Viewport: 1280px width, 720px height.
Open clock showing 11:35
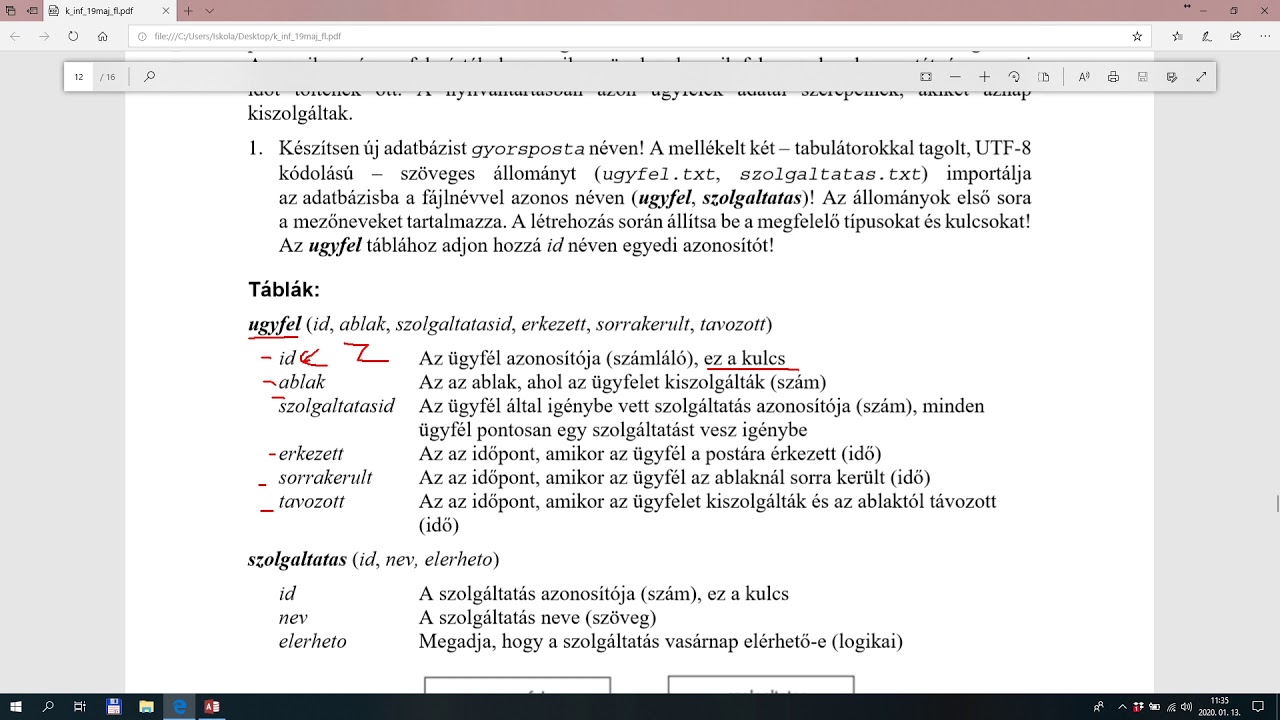pyautogui.click(x=1219, y=706)
